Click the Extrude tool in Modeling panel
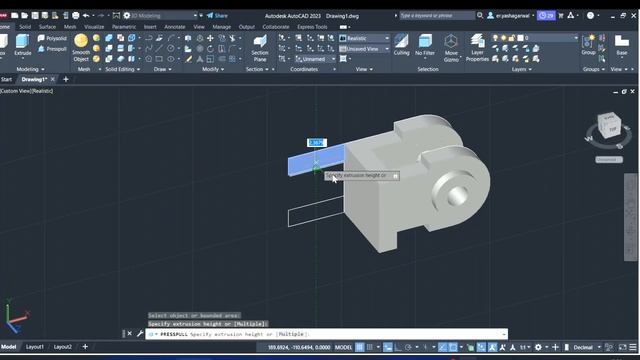This screenshot has height=360, width=640. pyautogui.click(x=22, y=45)
